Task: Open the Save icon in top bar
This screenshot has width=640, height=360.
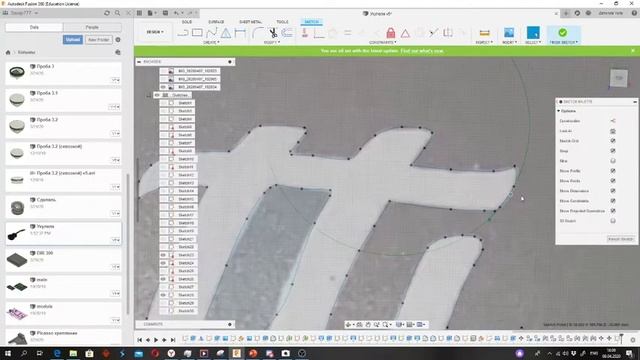Action: click(x=165, y=13)
